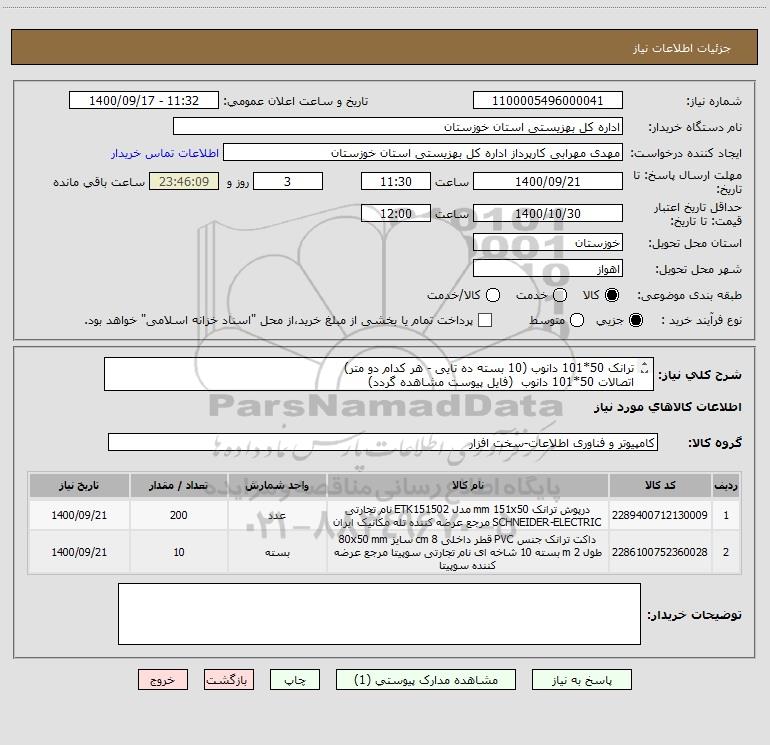Image resolution: width=770 pixels, height=745 pixels.
Task: Click the empty توضیحات خریدار text area
Action: [x=379, y=614]
